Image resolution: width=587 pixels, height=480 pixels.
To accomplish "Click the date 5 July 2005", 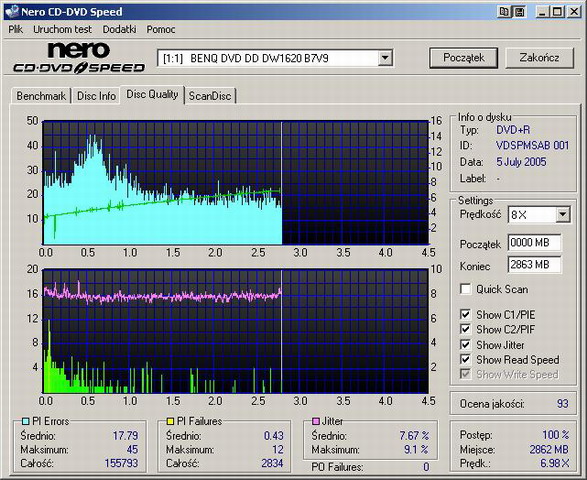I will (521, 162).
